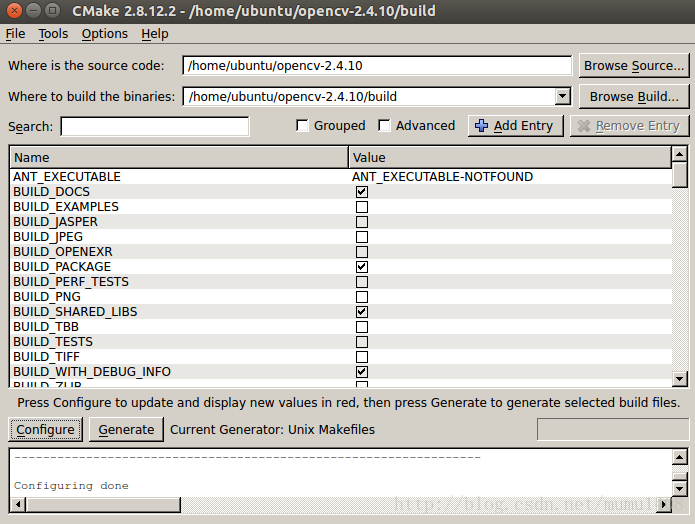This screenshot has width=695, height=524.
Task: Check the BUILD_EXAMPLES checkbox
Action: pos(362,207)
